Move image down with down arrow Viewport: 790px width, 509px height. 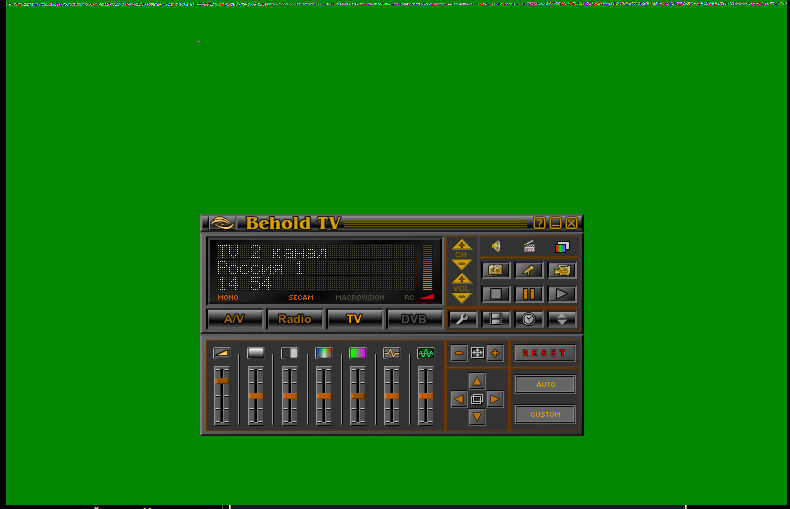tap(477, 417)
